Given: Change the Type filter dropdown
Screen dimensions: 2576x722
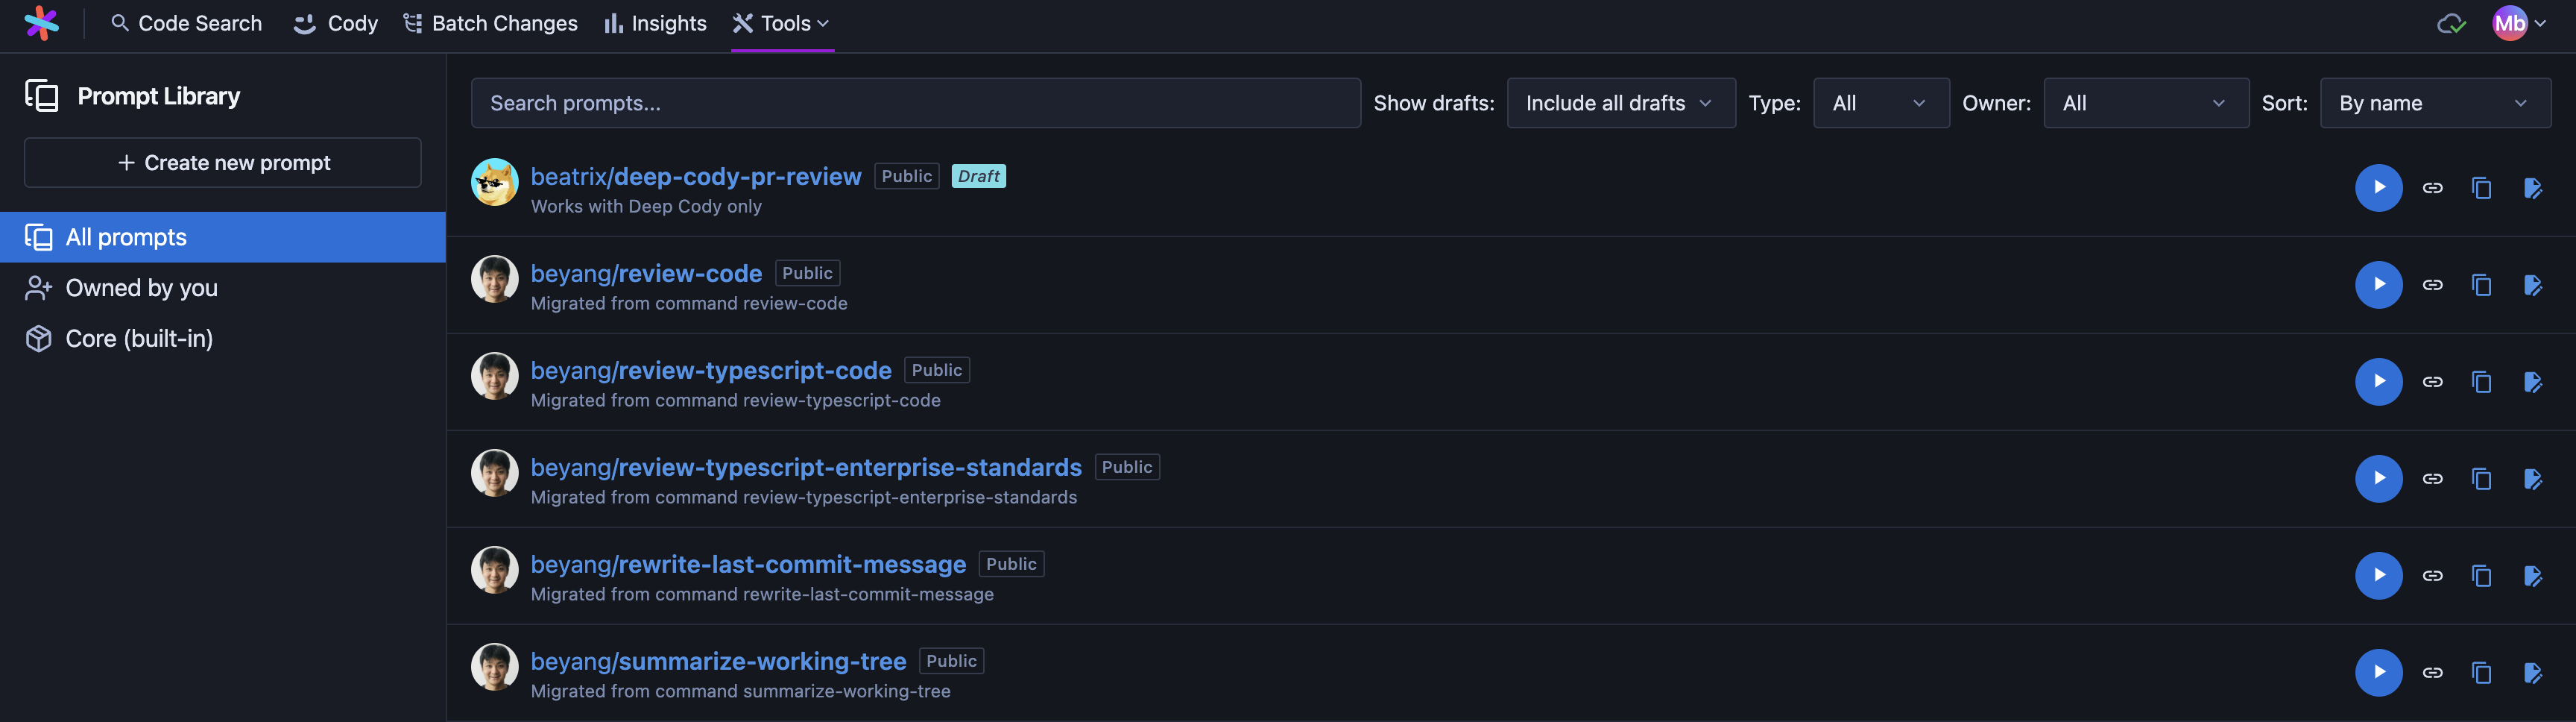Looking at the screenshot, I should [x=1880, y=102].
